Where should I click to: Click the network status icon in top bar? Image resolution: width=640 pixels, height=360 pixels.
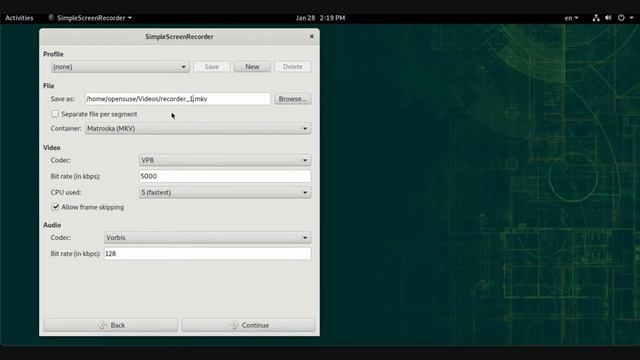click(596, 18)
